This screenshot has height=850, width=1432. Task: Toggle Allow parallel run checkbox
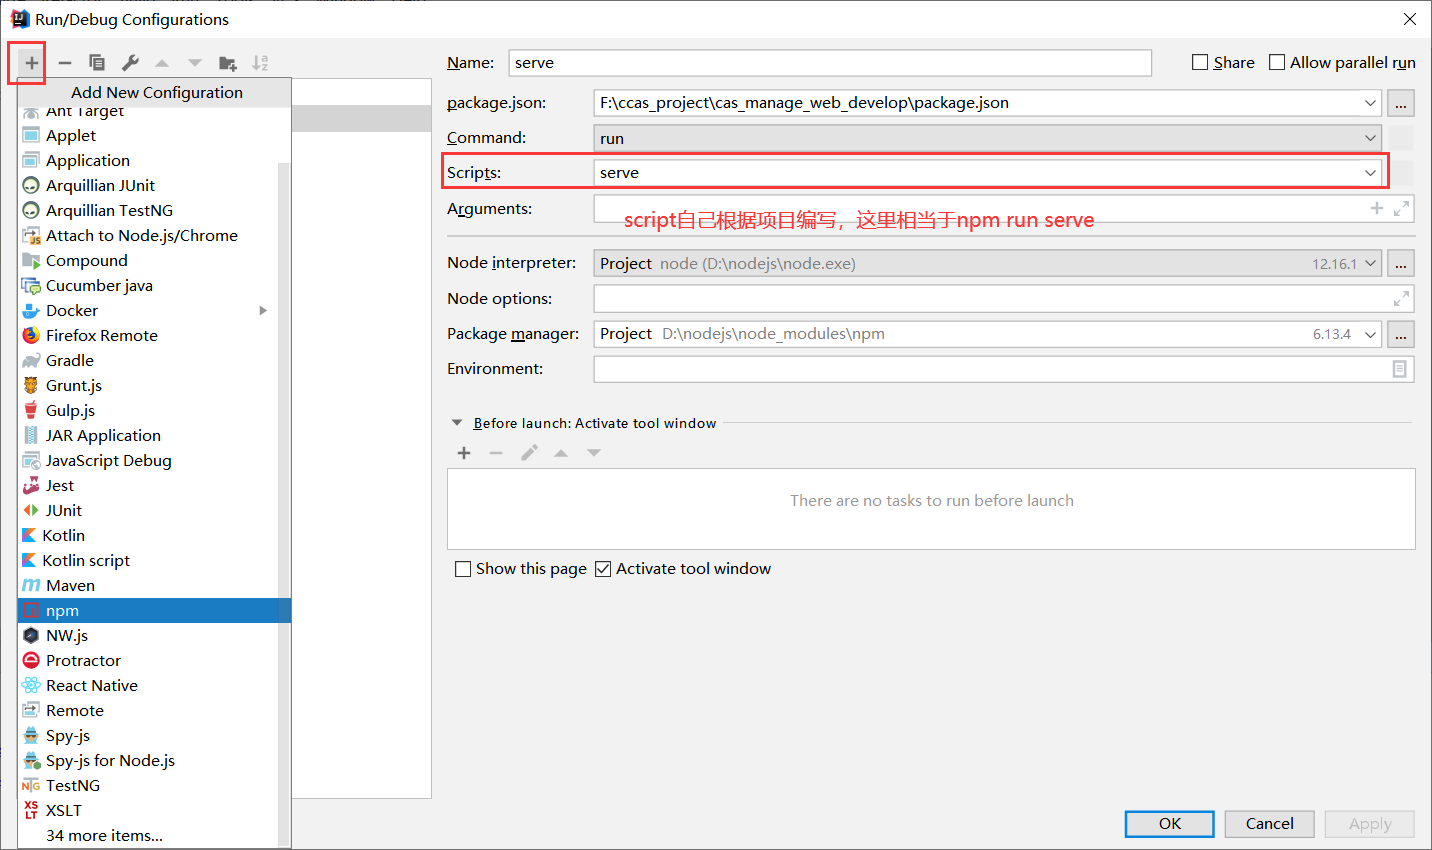coord(1277,62)
